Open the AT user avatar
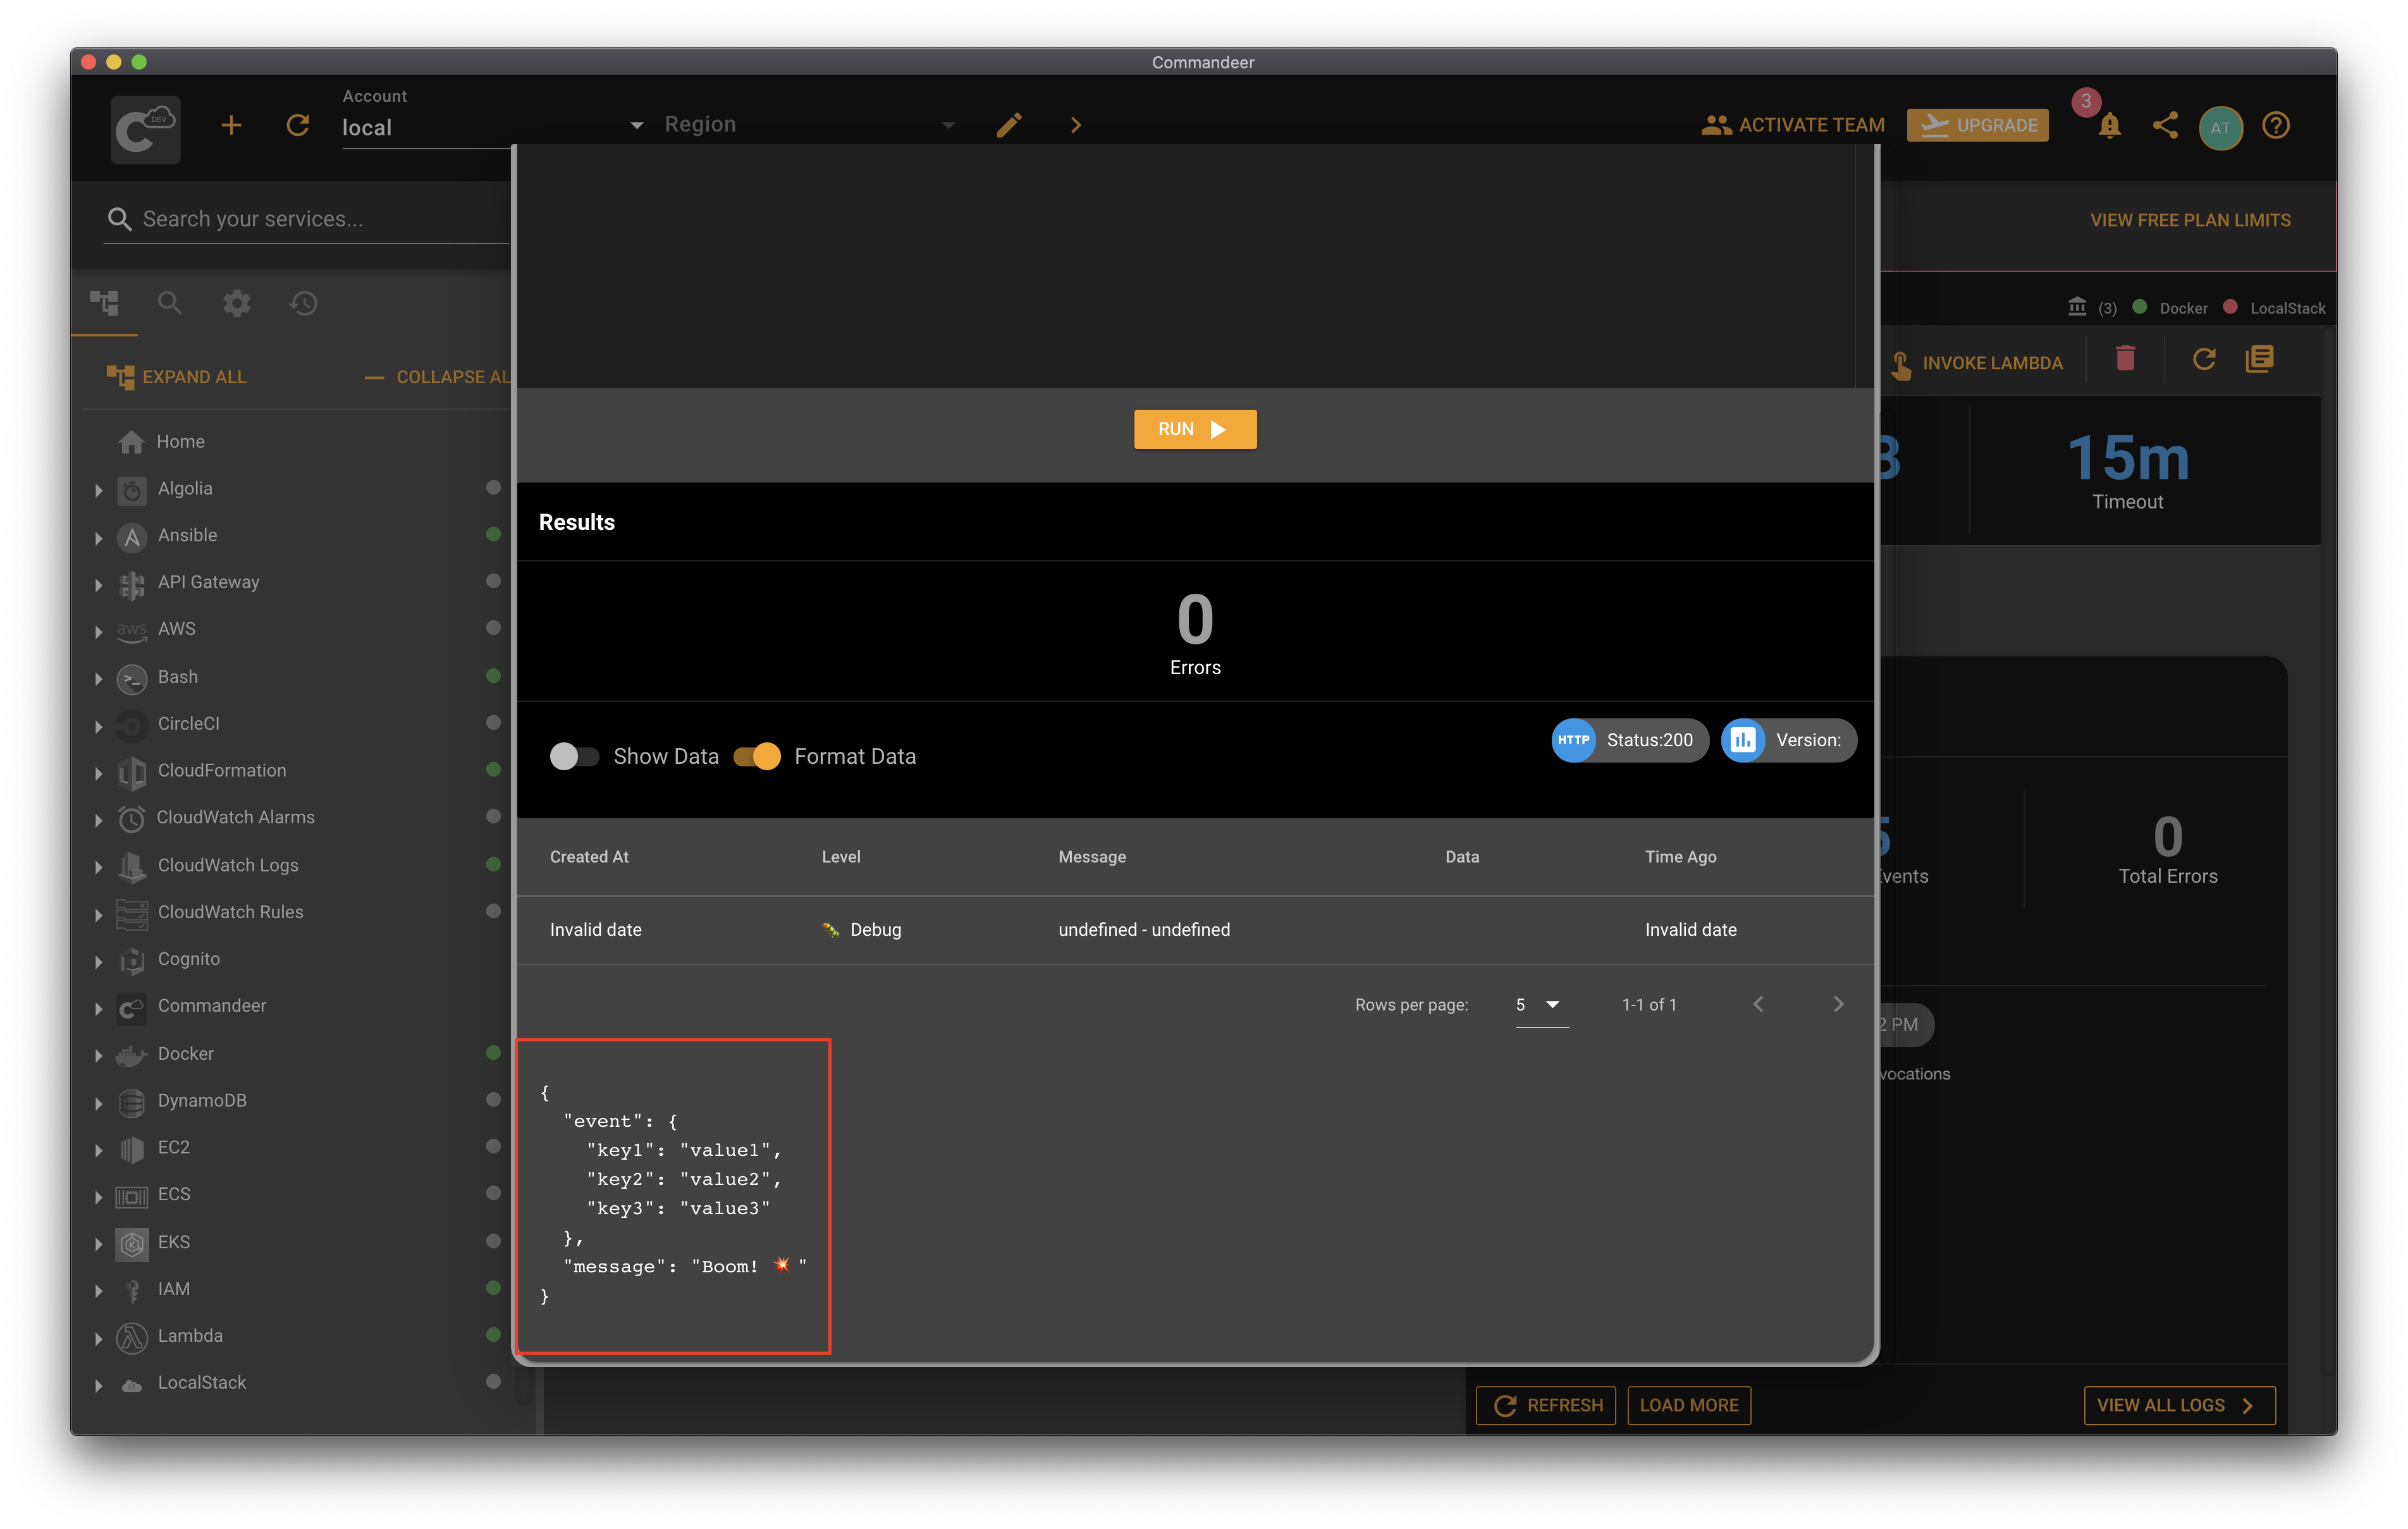The image size is (2408, 1529). [x=2220, y=127]
